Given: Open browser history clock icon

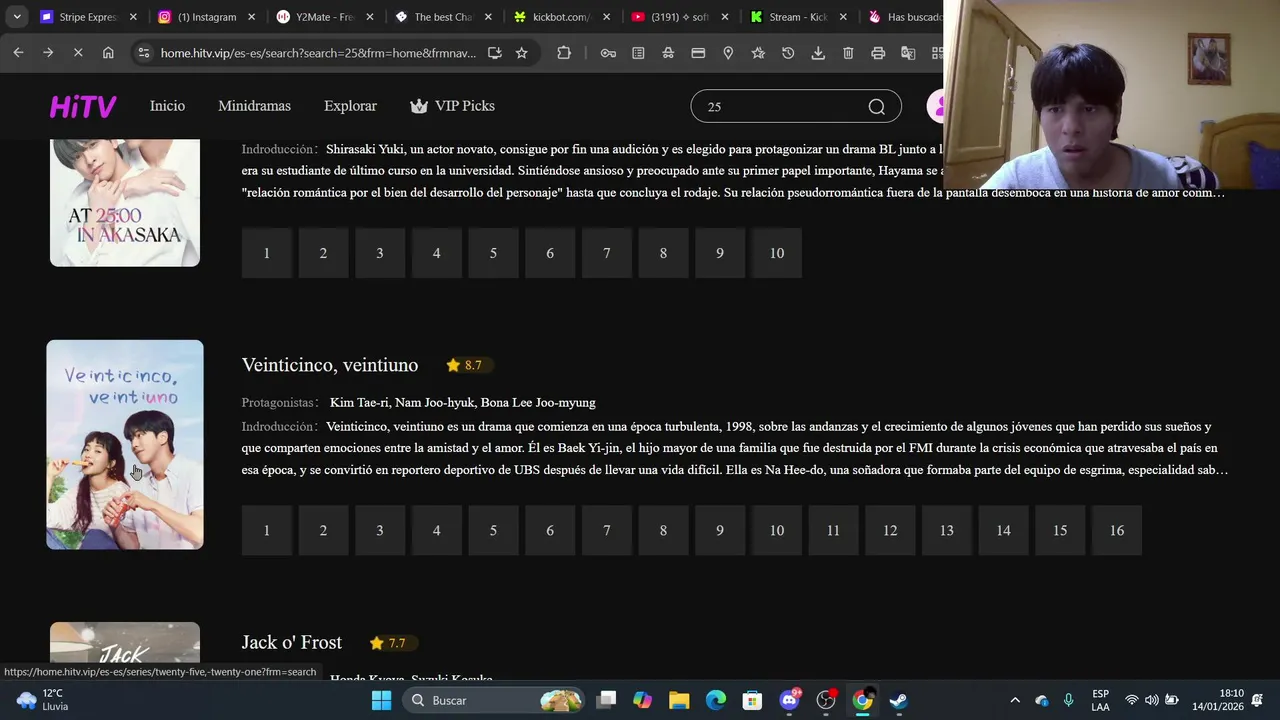Looking at the screenshot, I should point(788,53).
